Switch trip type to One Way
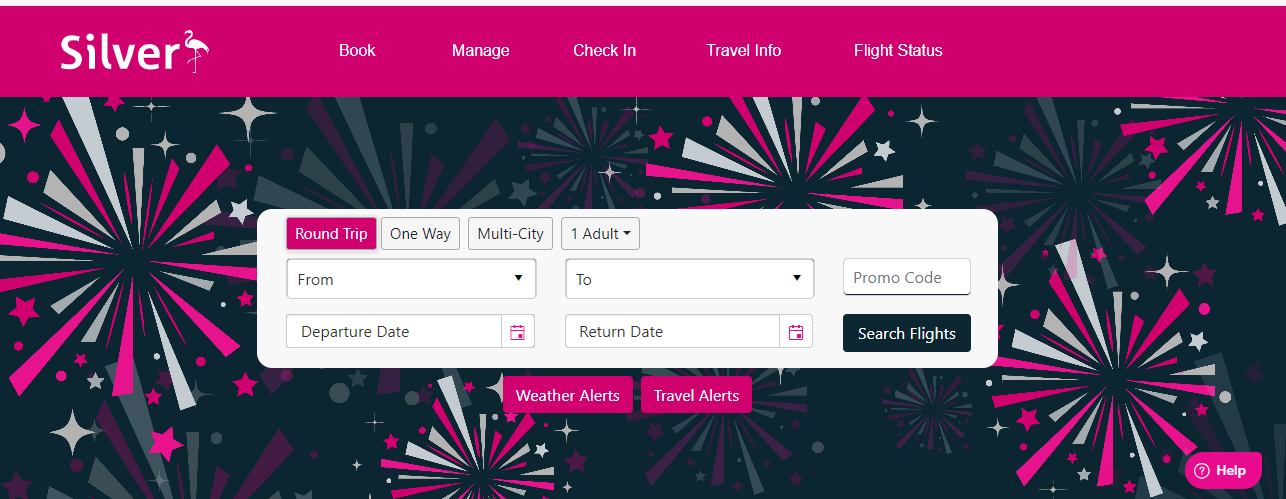The image size is (1286, 499). coord(420,234)
